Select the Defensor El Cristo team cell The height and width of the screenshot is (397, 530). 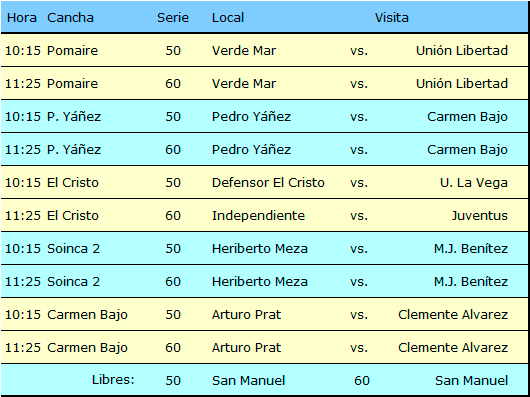tap(268, 183)
